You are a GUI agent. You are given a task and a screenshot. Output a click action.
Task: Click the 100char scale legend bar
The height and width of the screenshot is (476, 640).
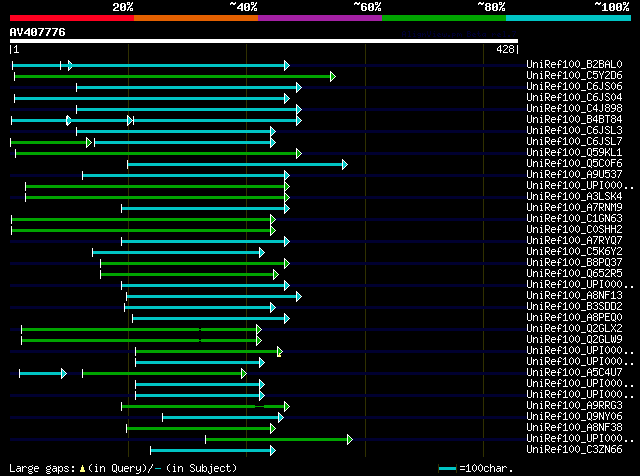[x=447, y=469]
